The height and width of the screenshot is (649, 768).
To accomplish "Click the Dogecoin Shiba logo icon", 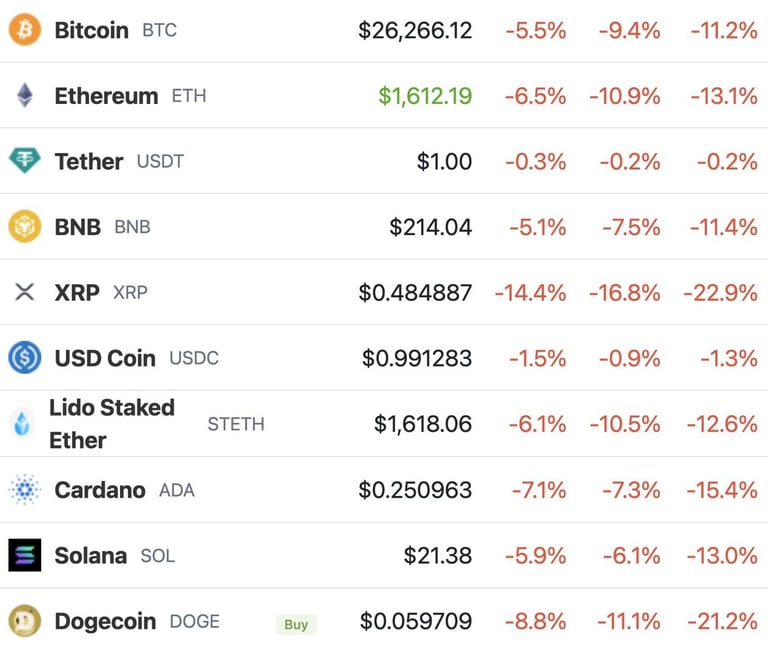I will [x=25, y=621].
